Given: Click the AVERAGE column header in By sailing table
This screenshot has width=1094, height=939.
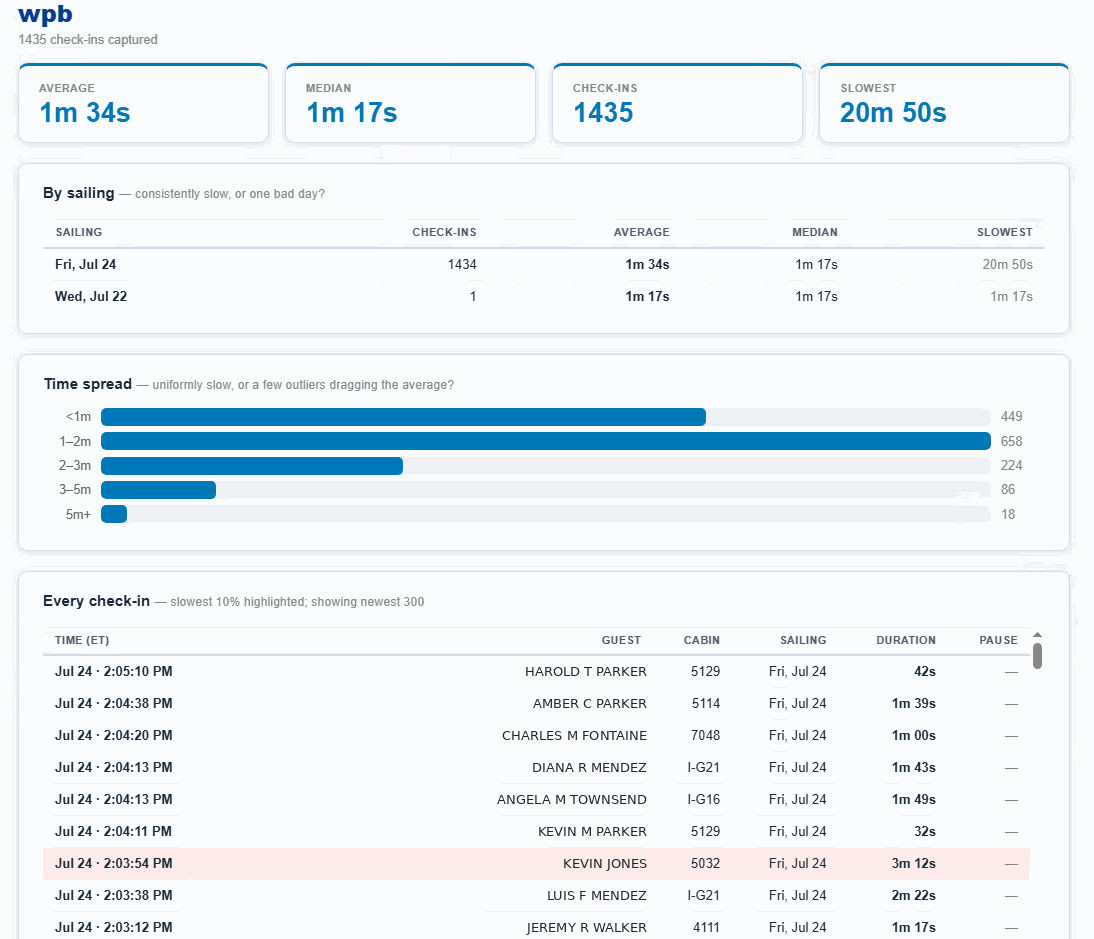Looking at the screenshot, I should click(641, 232).
